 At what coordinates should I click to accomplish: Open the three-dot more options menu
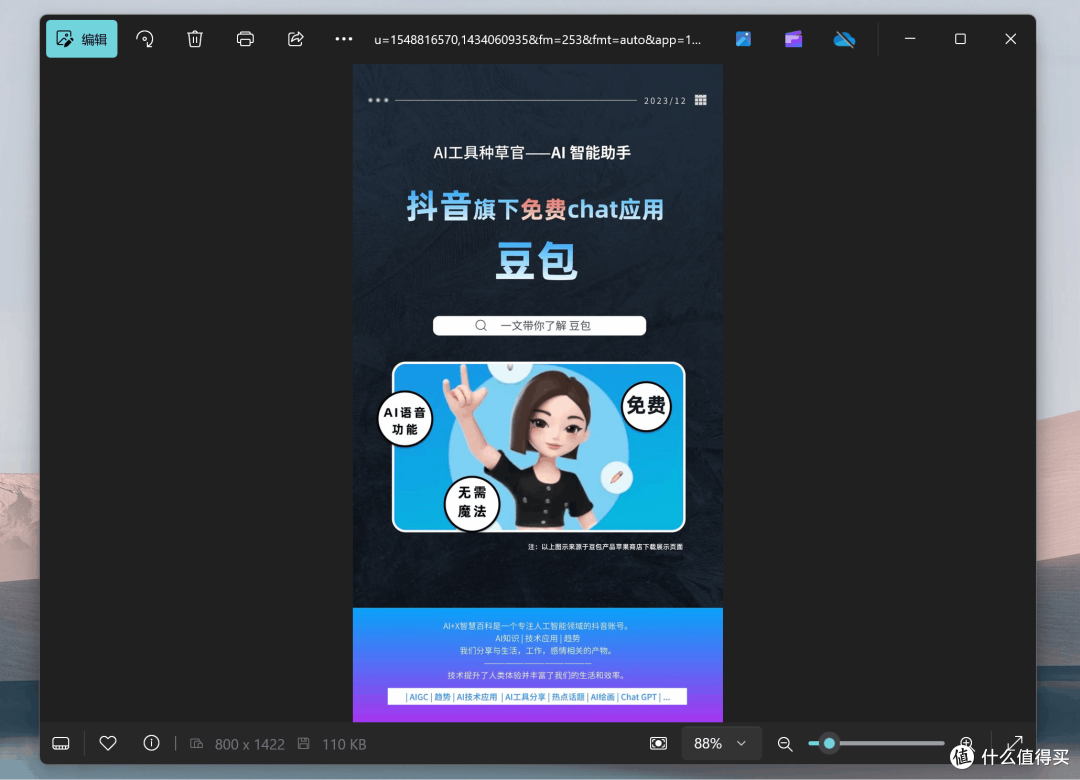tap(344, 39)
